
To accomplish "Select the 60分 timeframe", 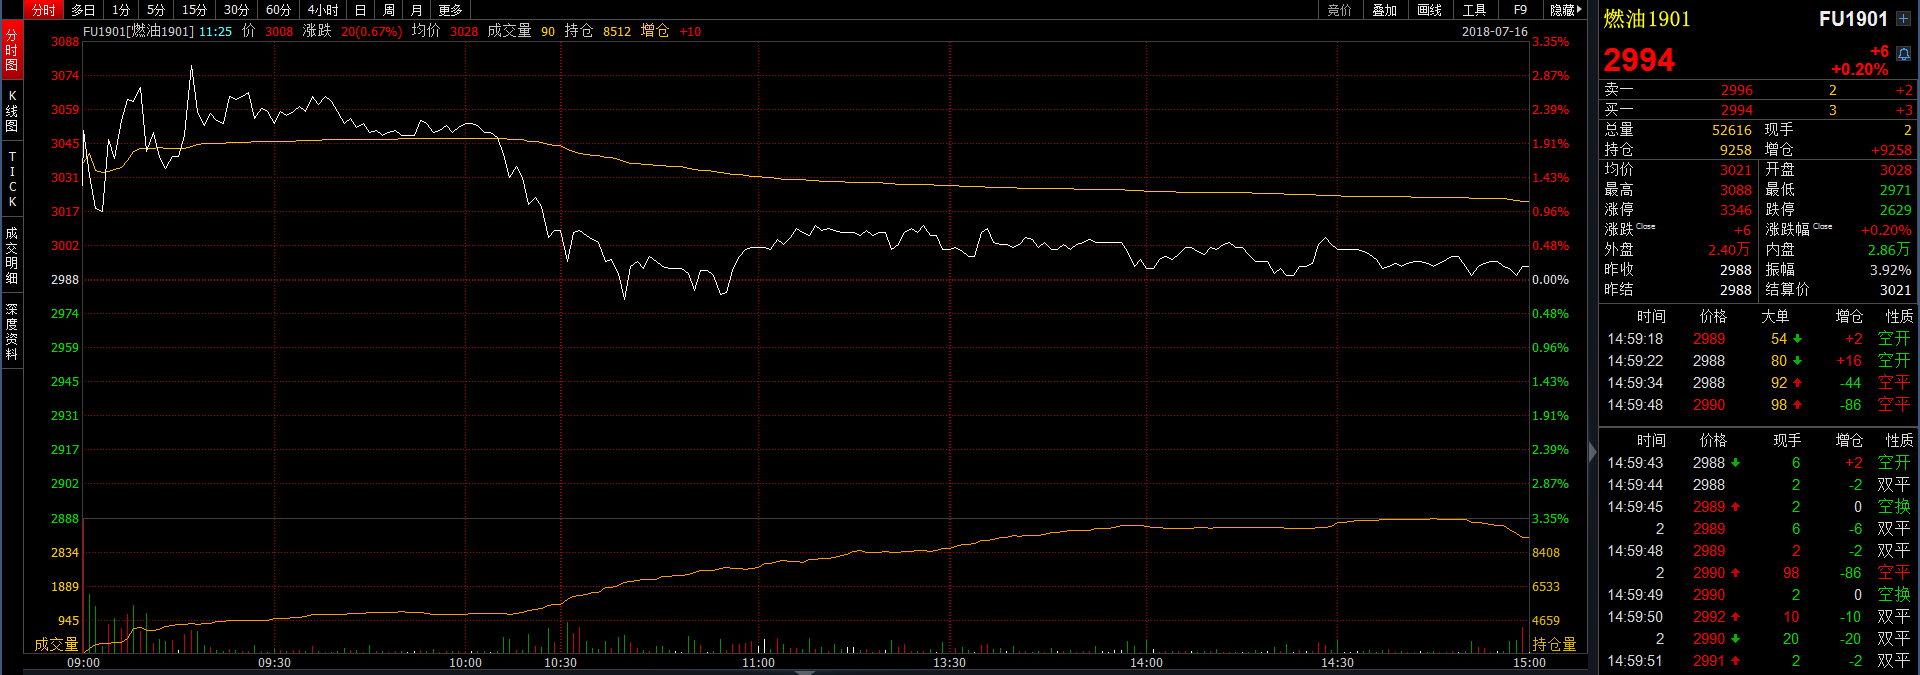I will click(278, 10).
